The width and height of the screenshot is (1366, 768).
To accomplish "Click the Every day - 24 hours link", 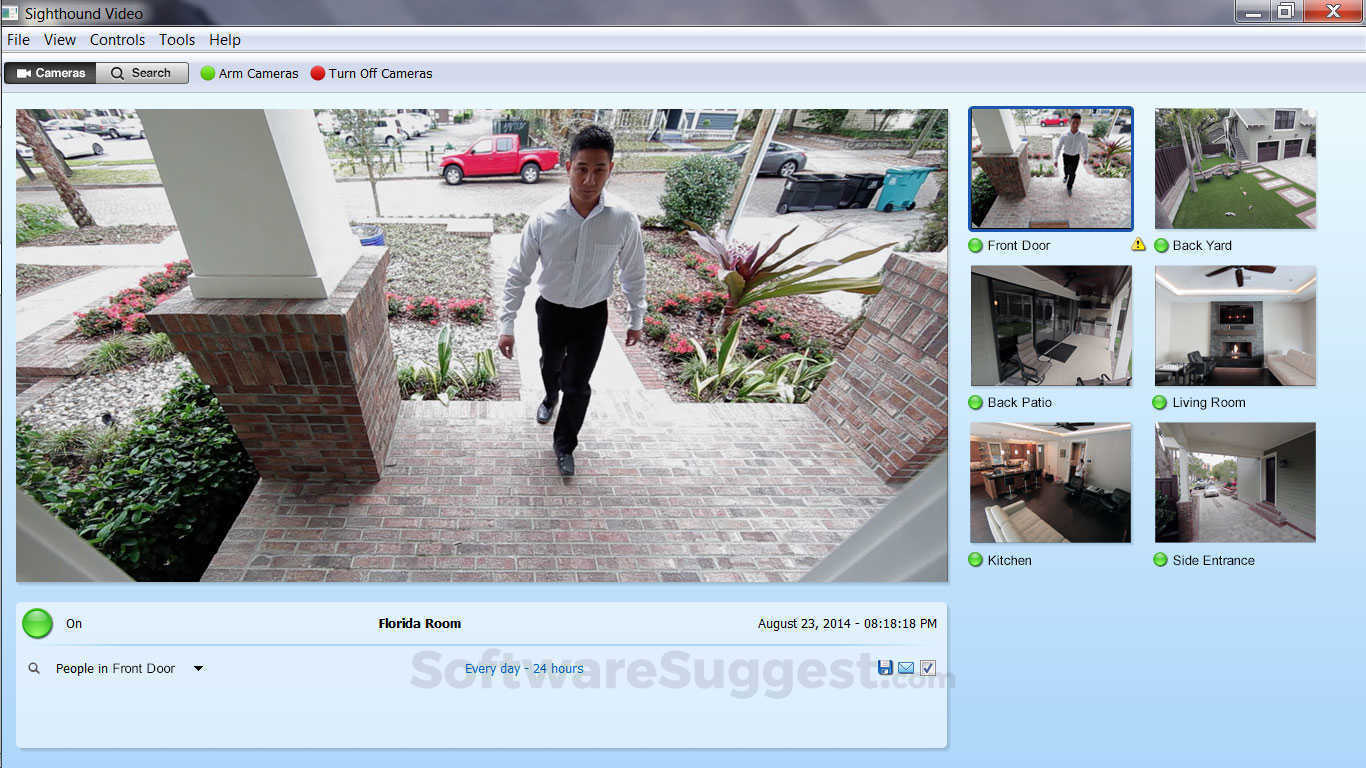I will coord(524,668).
